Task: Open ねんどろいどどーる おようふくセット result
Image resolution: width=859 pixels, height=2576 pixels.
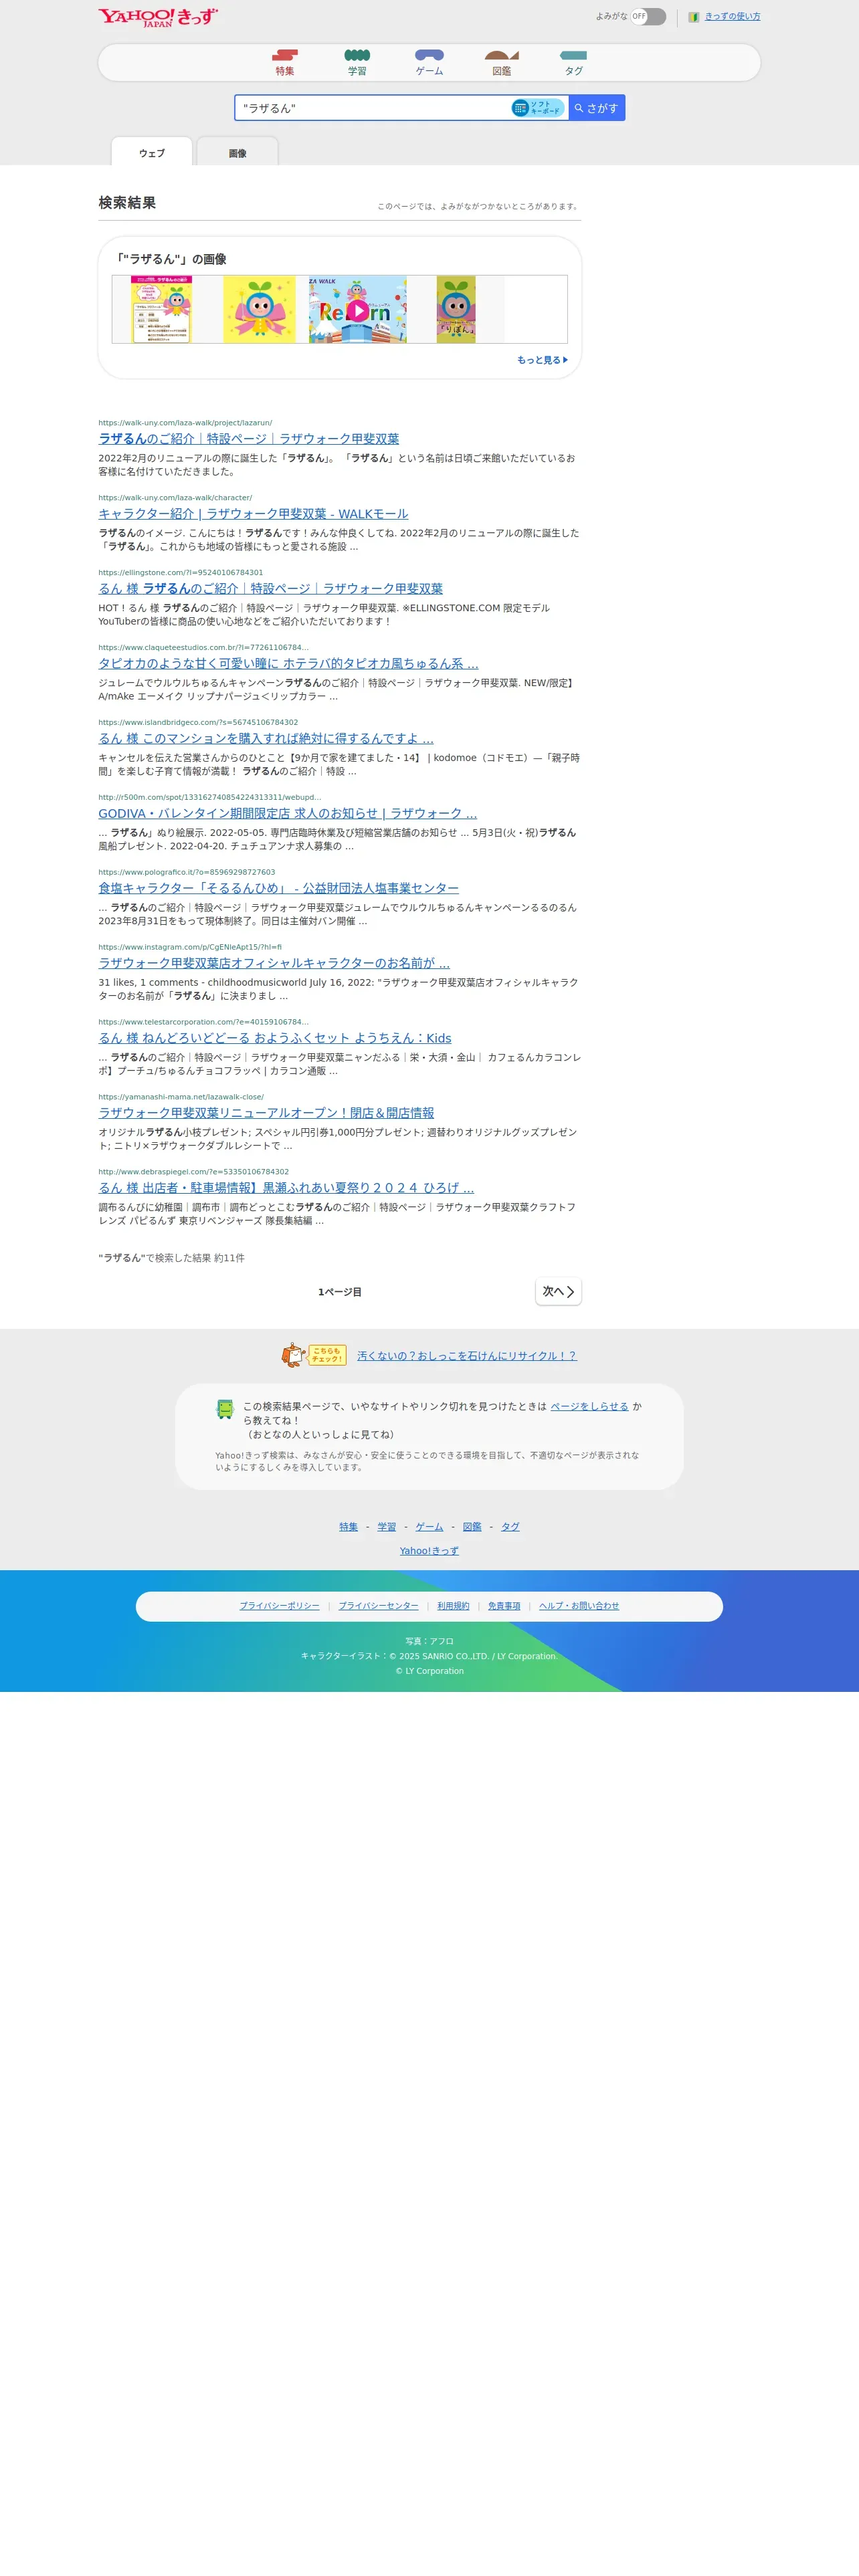Action: point(275,1038)
